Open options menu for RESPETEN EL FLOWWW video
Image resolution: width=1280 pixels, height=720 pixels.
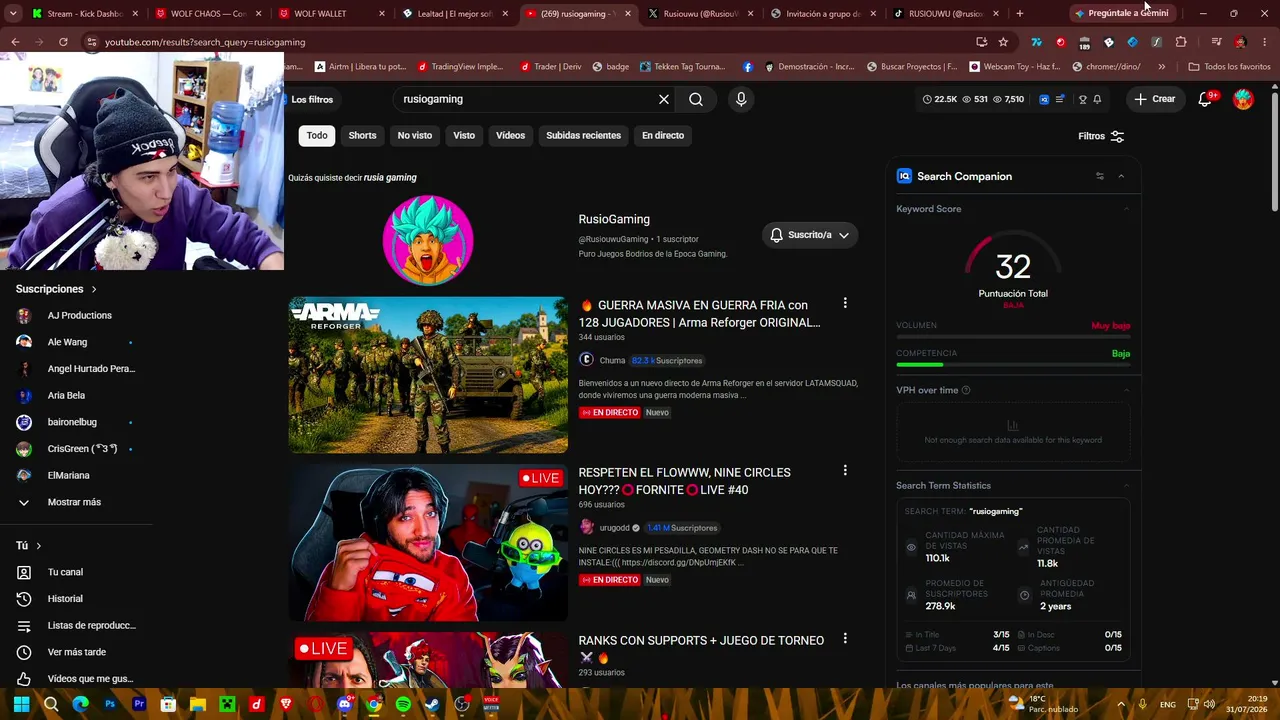[x=845, y=470]
